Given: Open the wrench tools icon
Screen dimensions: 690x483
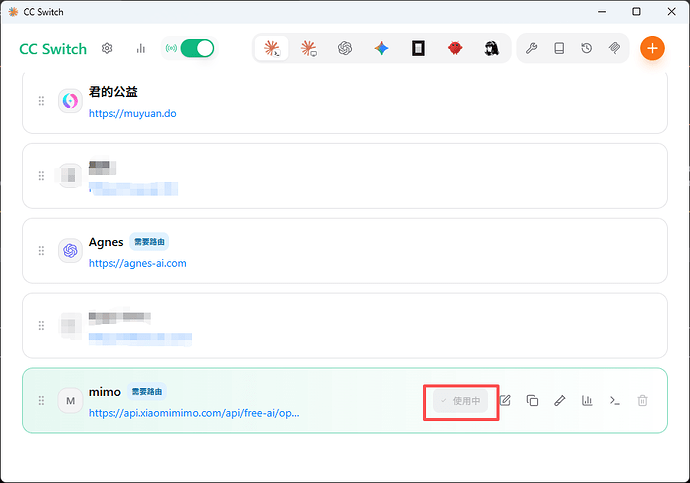Looking at the screenshot, I should coord(532,48).
